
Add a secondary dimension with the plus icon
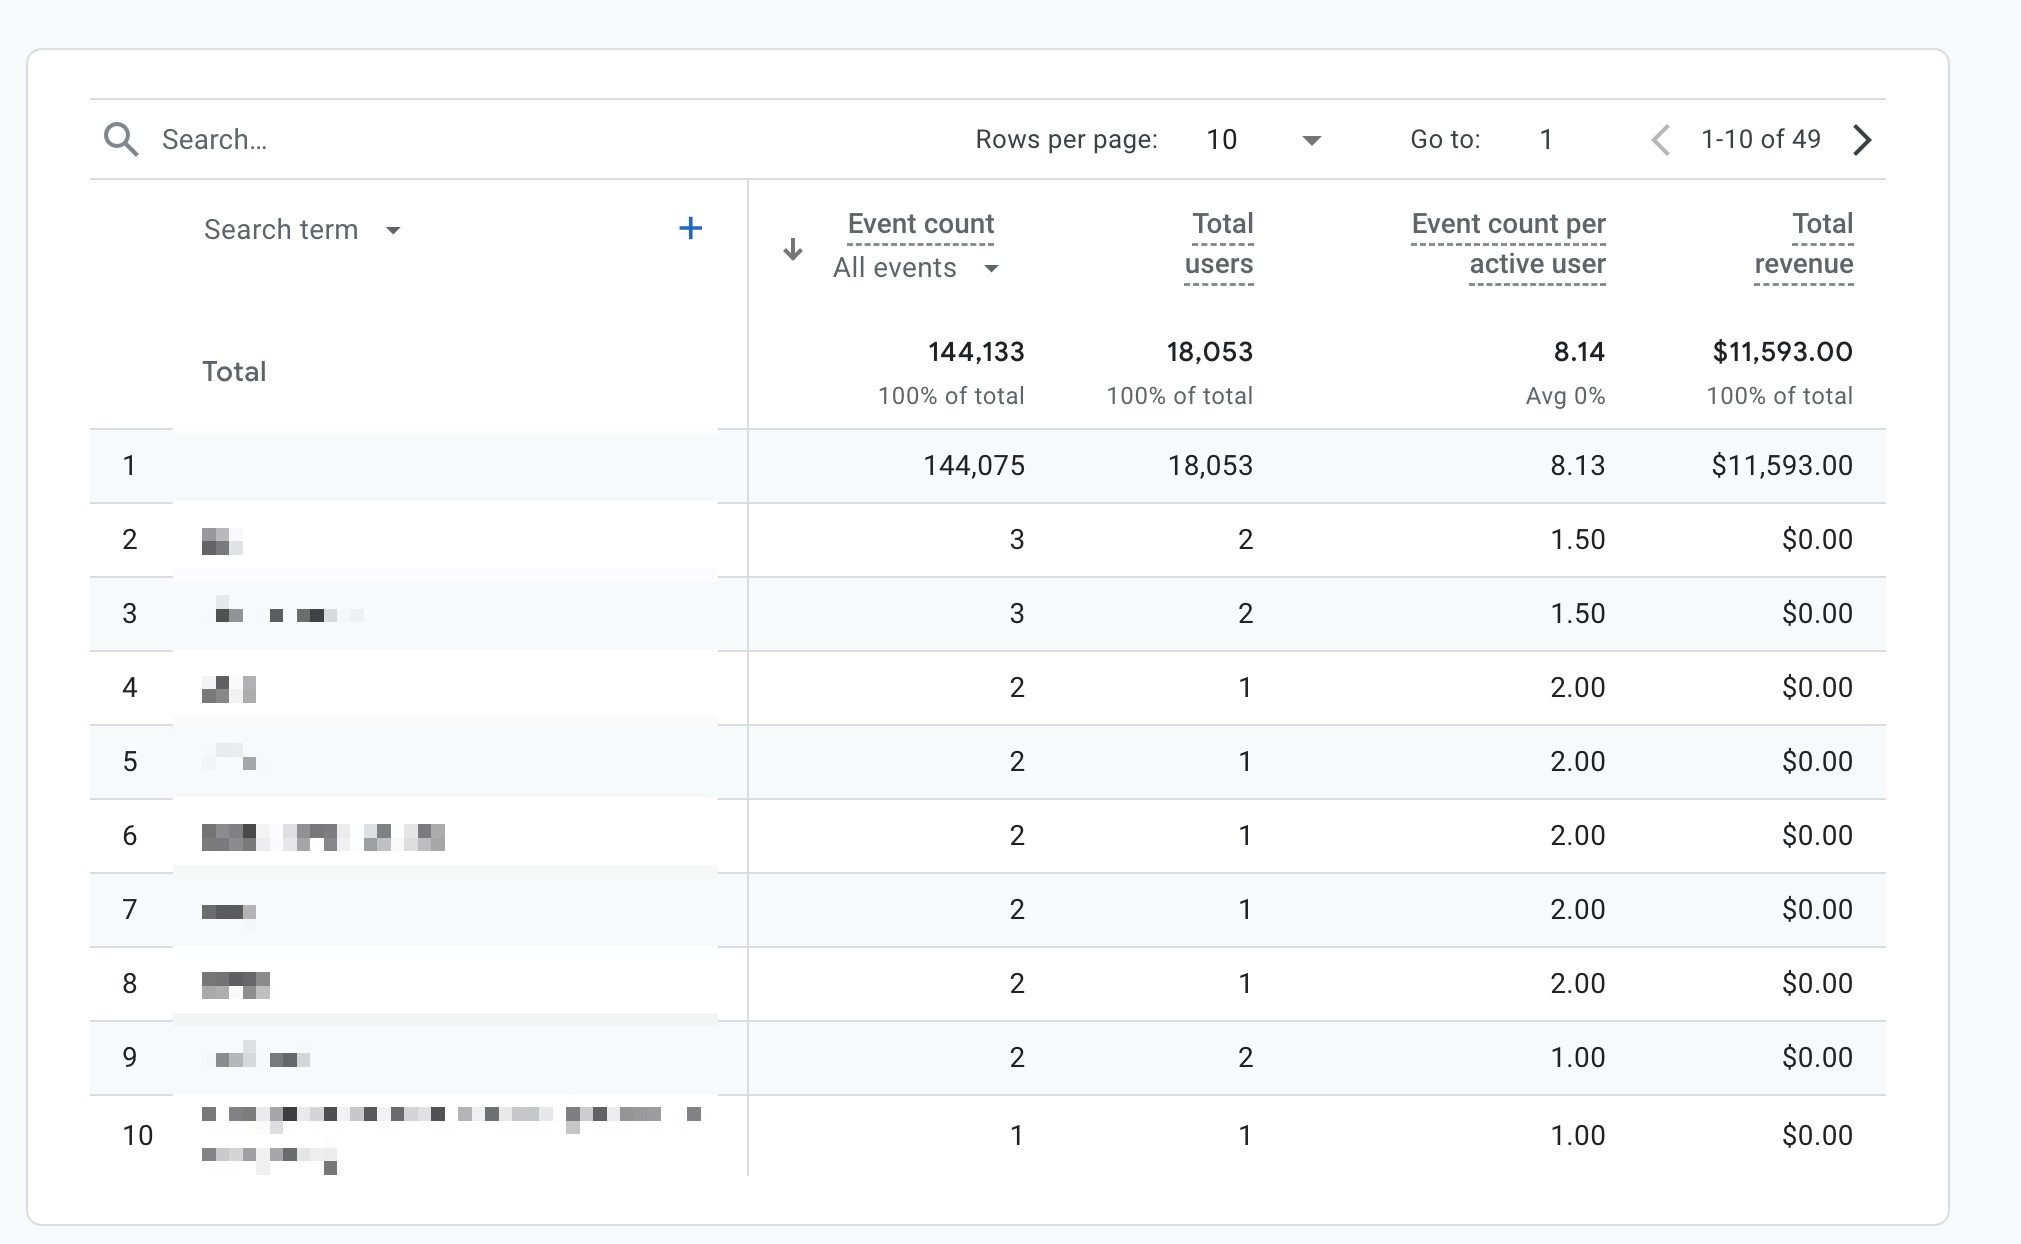coord(690,229)
